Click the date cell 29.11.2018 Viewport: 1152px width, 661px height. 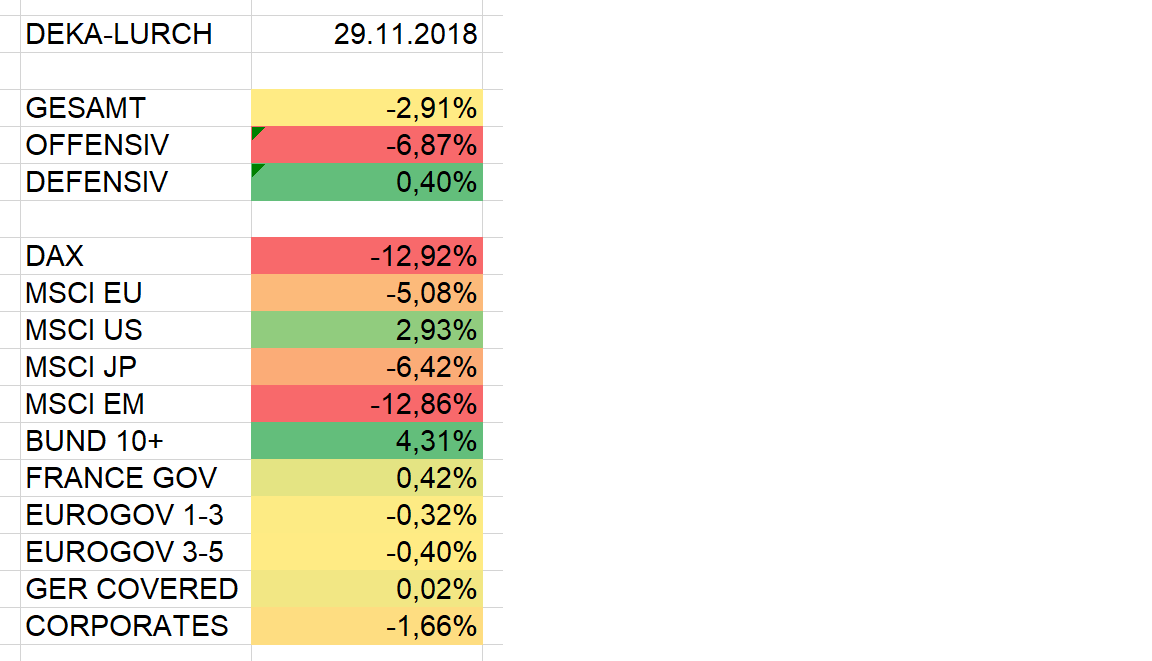[x=366, y=34]
